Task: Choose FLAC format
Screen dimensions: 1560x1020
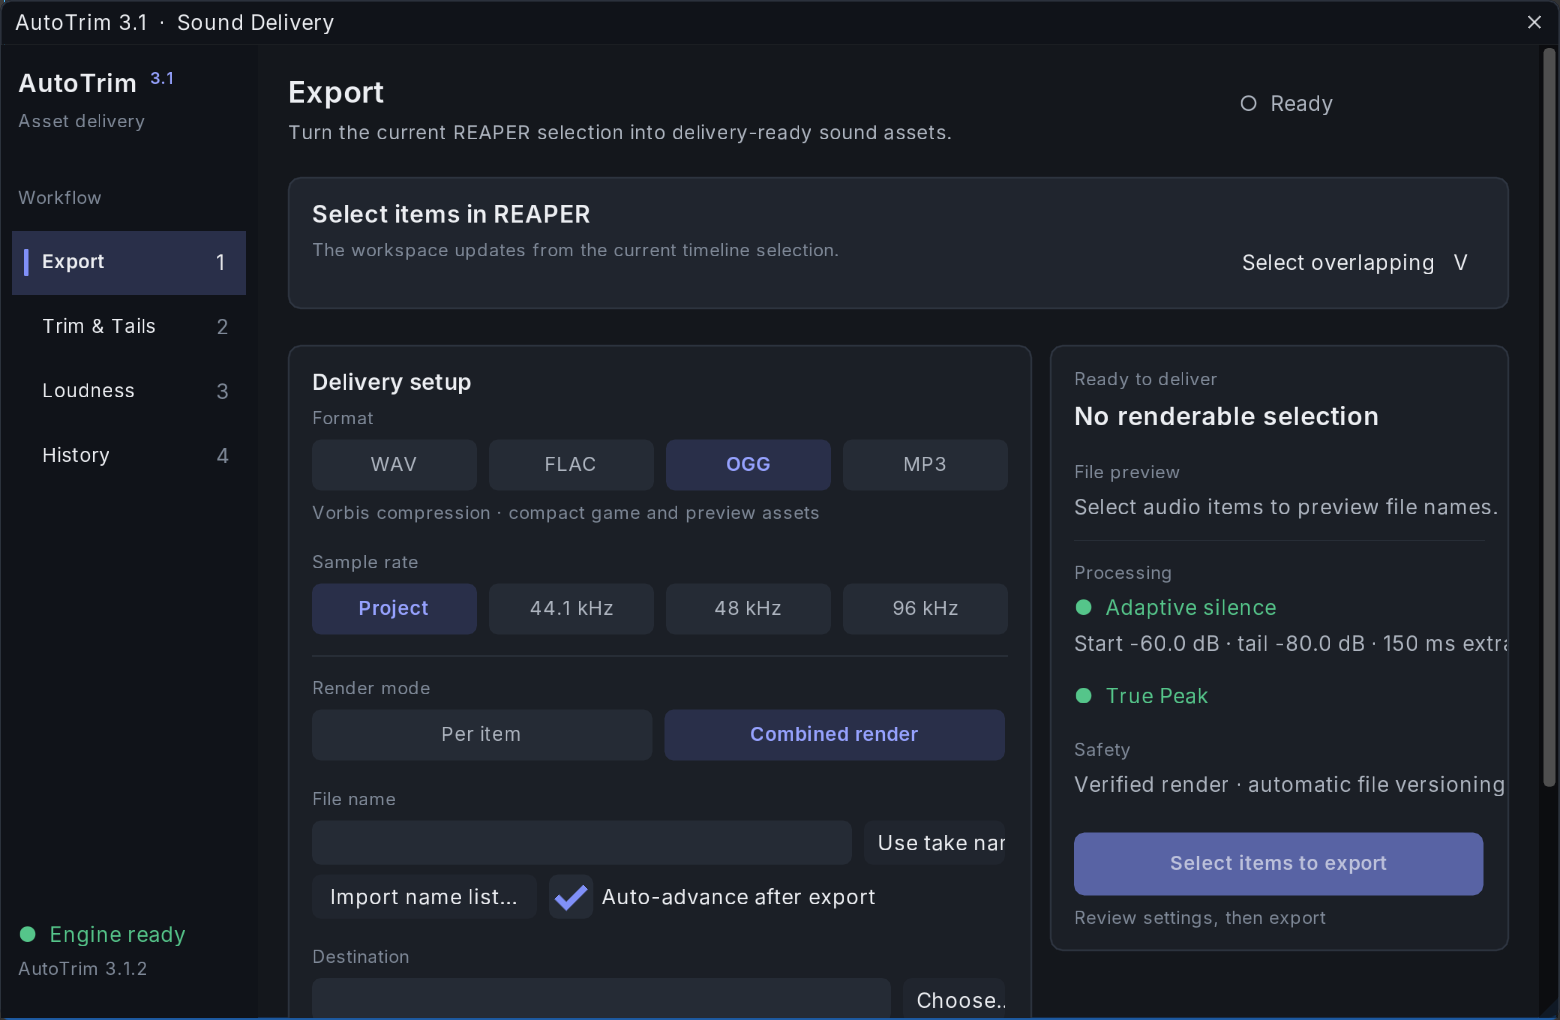Action: (x=571, y=465)
